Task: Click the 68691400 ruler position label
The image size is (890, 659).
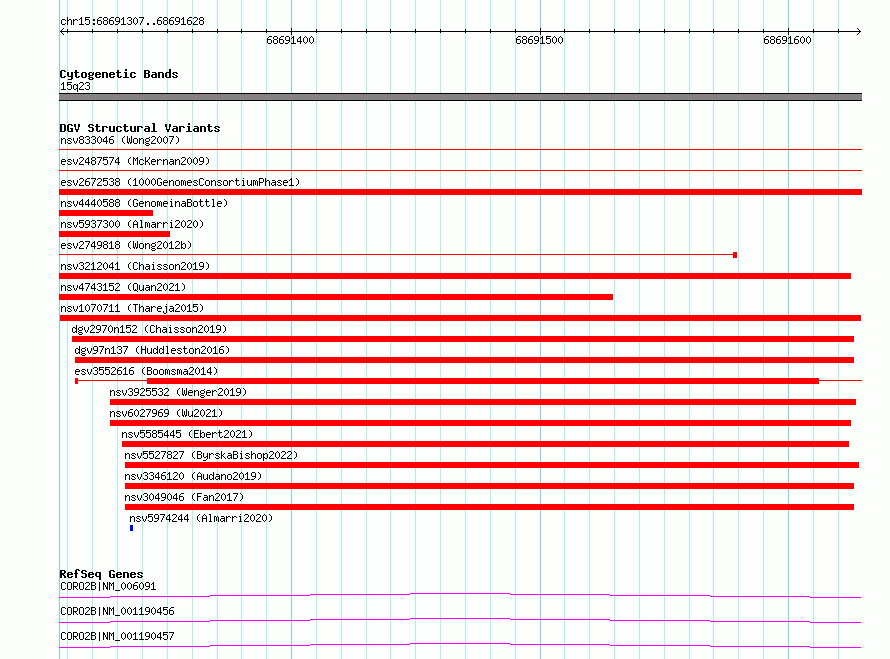Action: point(290,40)
